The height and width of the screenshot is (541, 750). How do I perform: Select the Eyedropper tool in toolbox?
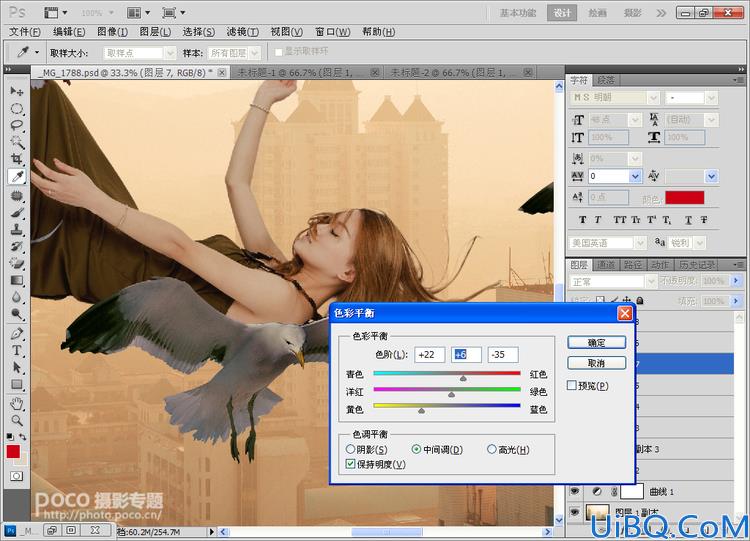coord(17,177)
